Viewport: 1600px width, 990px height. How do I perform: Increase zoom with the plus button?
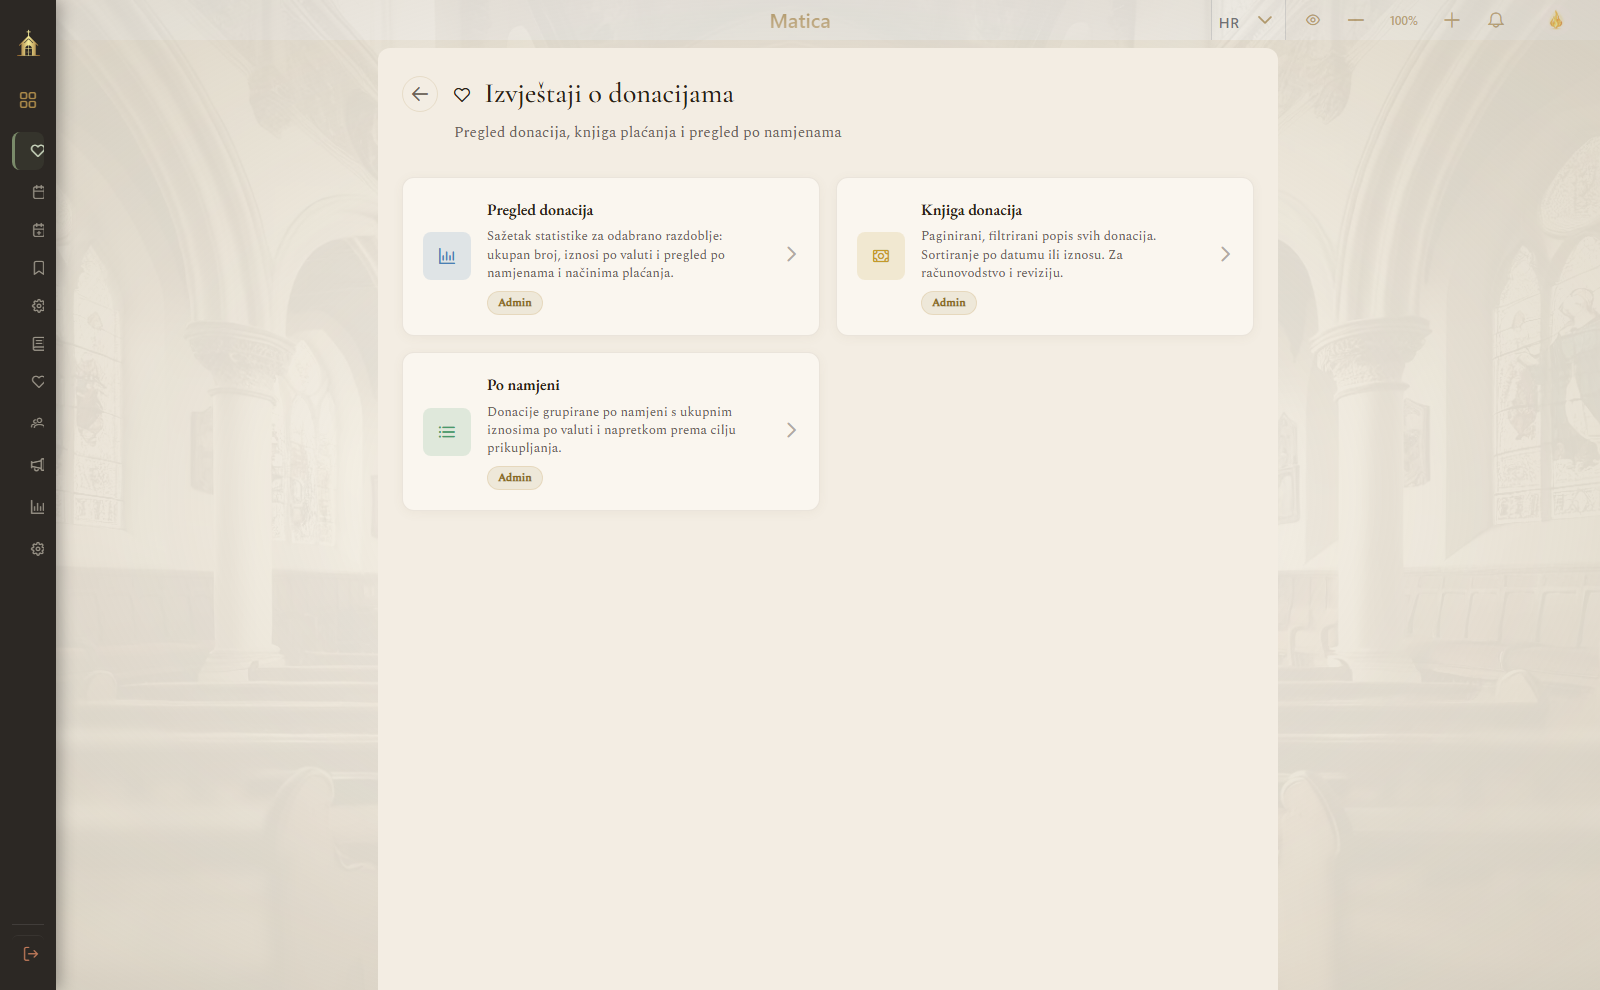click(1452, 20)
